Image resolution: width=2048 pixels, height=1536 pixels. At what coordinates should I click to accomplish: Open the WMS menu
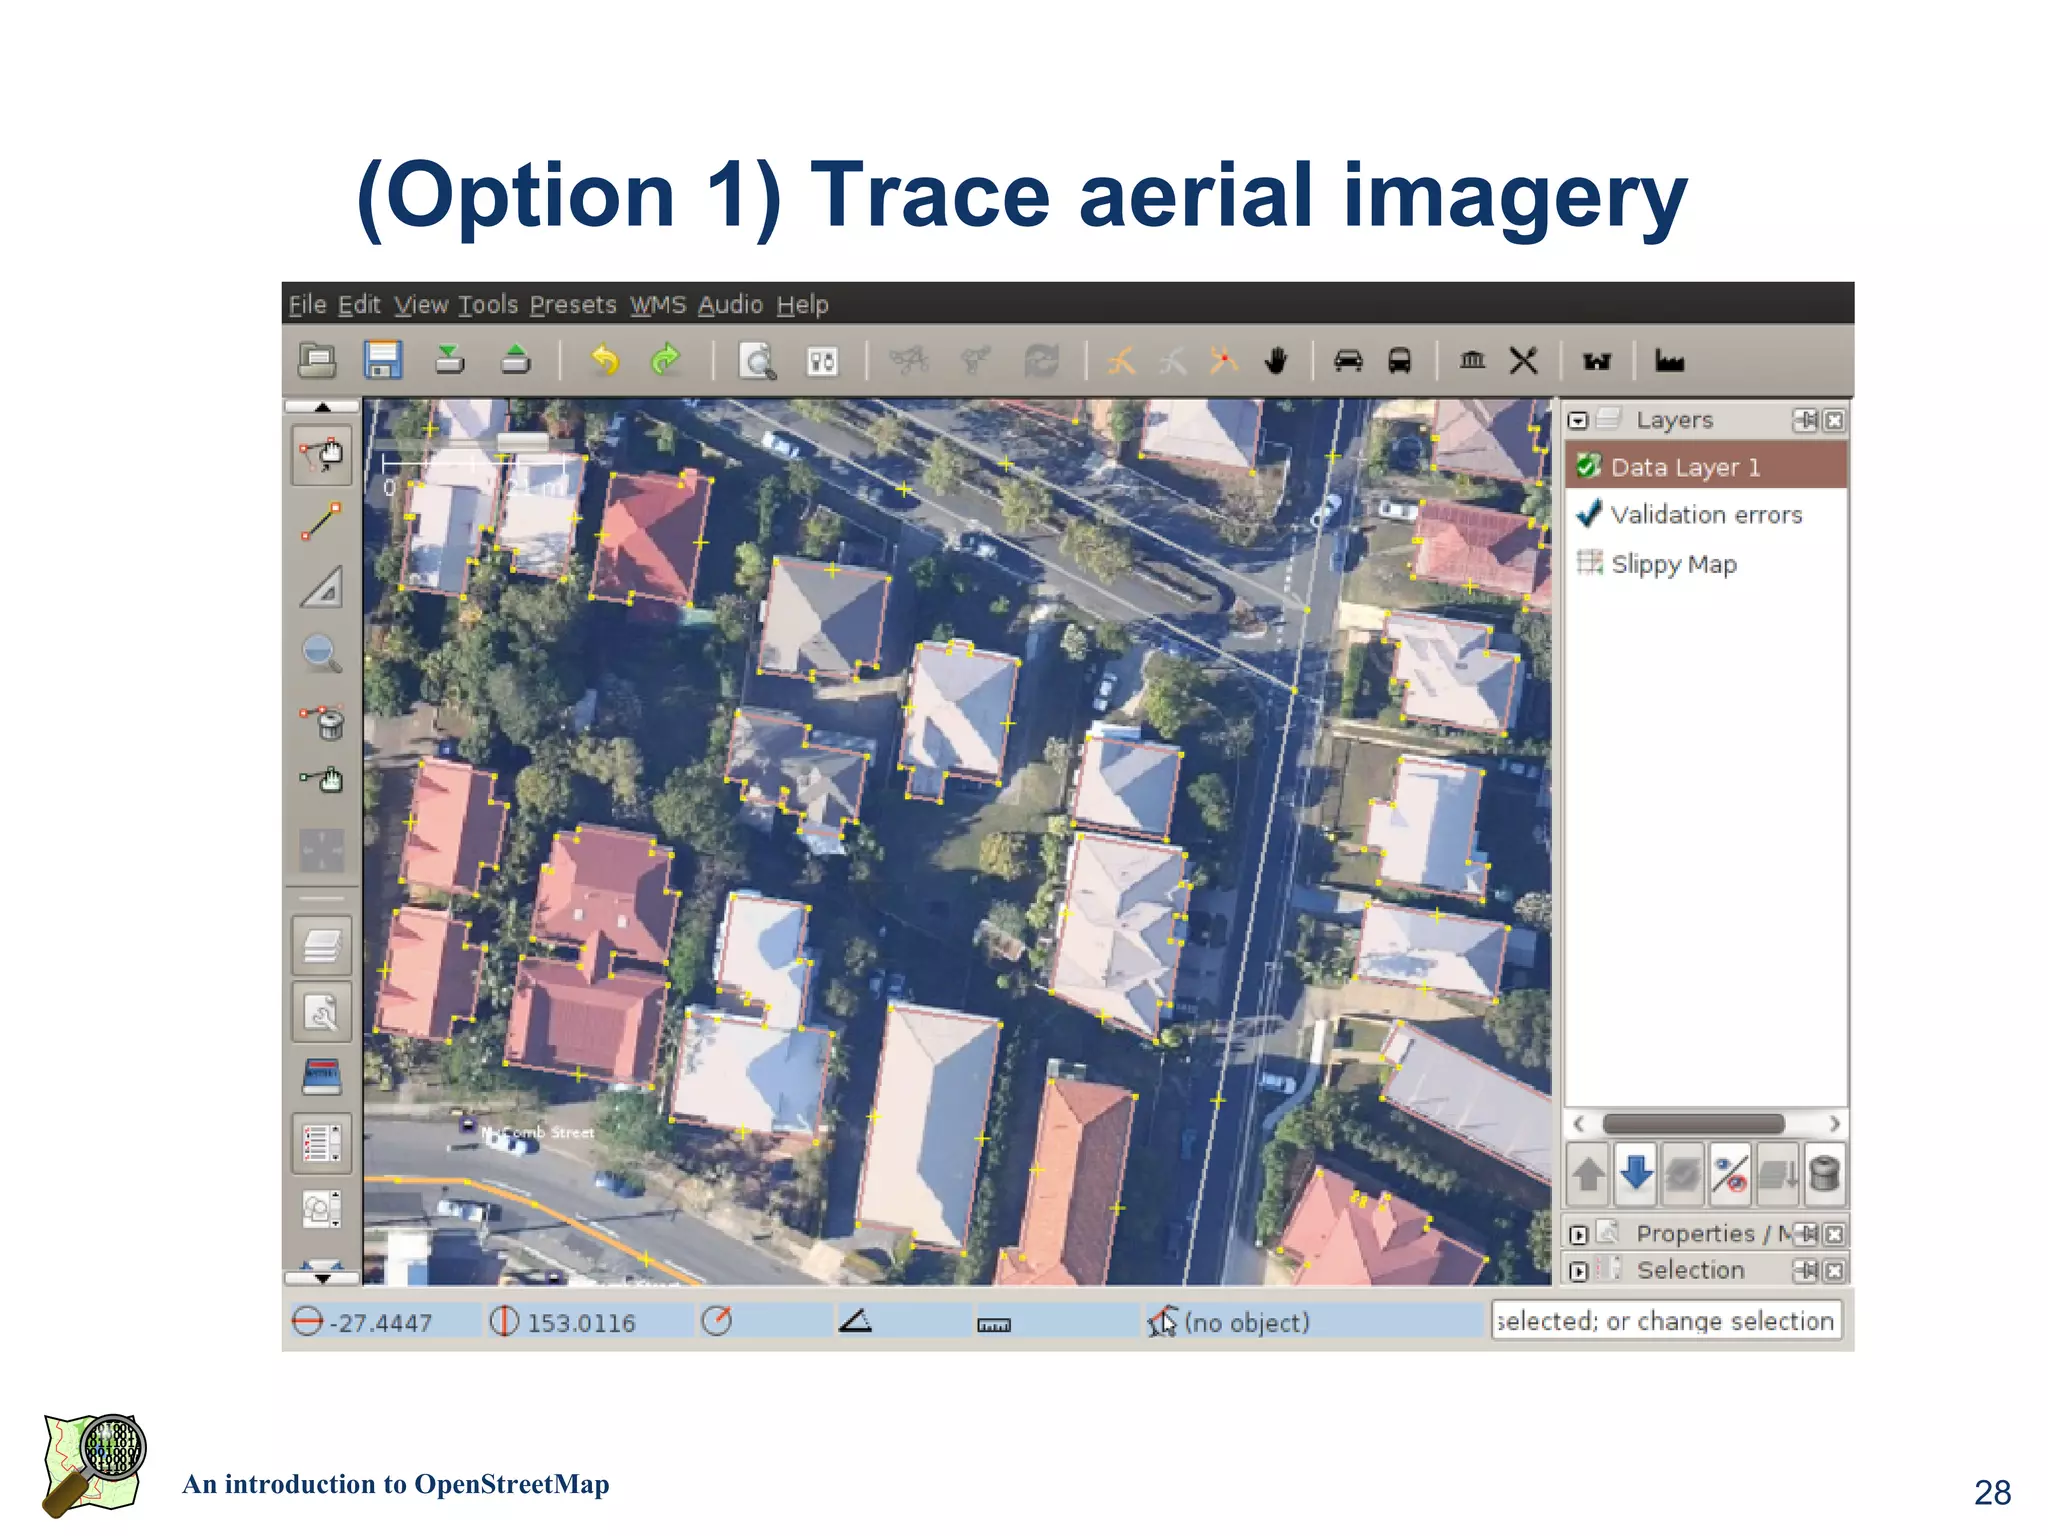pyautogui.click(x=657, y=305)
